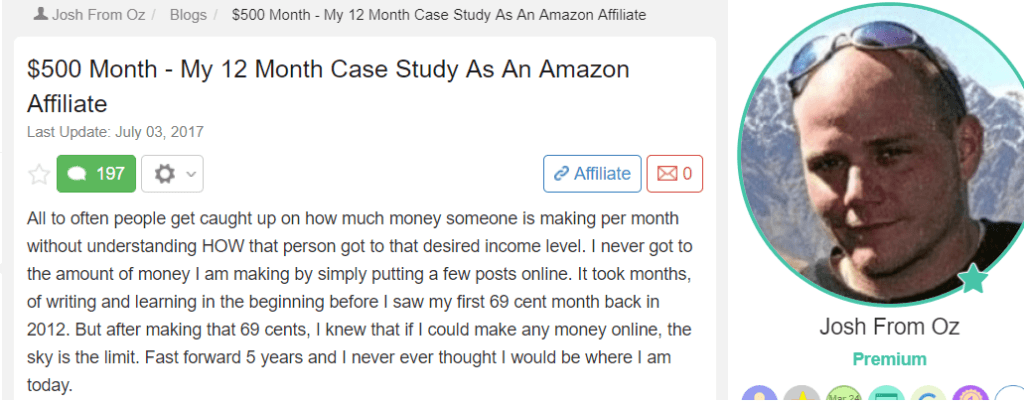Open the 197 comments button
The image size is (1024, 404).
96,173
